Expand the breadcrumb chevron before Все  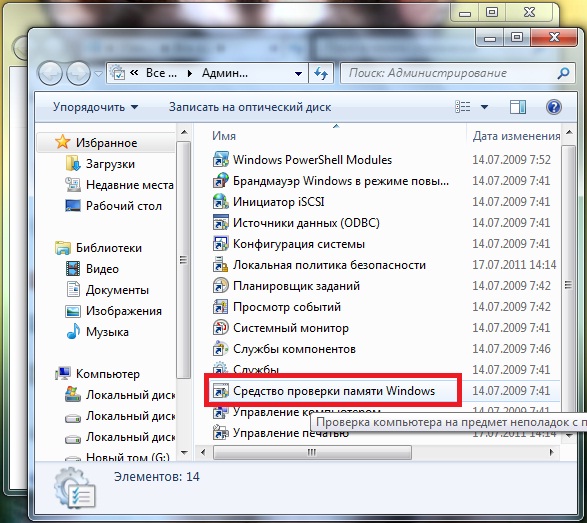pyautogui.click(x=134, y=73)
